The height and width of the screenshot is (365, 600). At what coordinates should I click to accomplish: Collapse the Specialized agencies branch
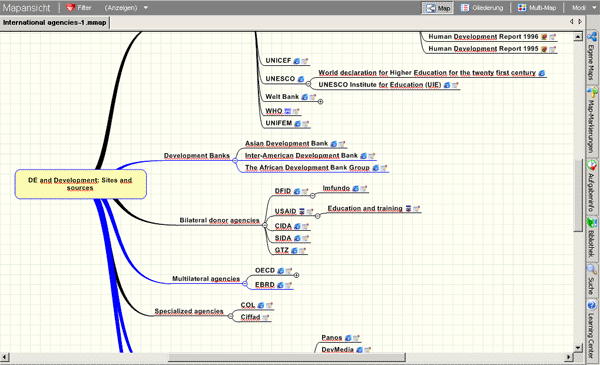pos(230,316)
